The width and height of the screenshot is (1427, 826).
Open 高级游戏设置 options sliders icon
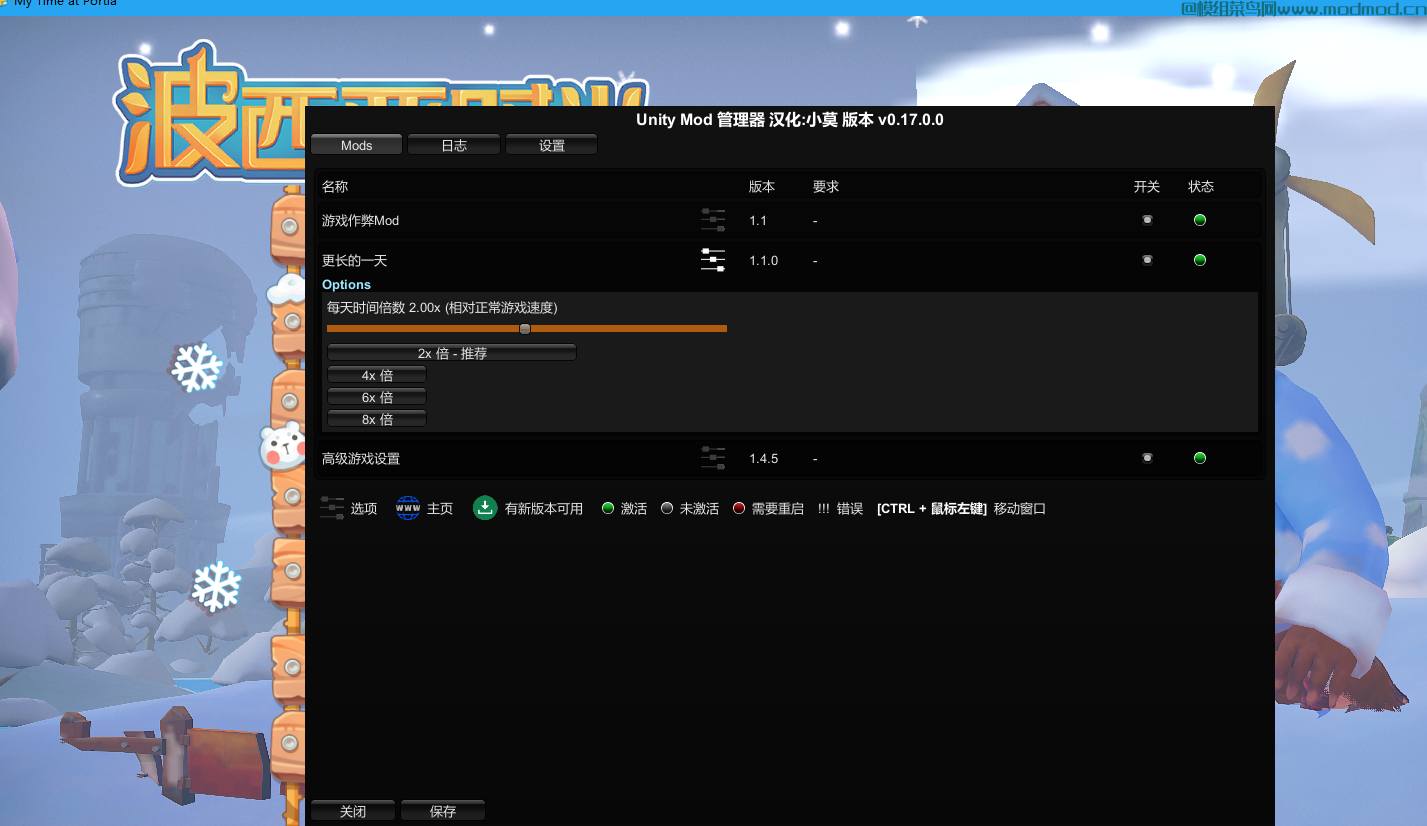click(713, 458)
